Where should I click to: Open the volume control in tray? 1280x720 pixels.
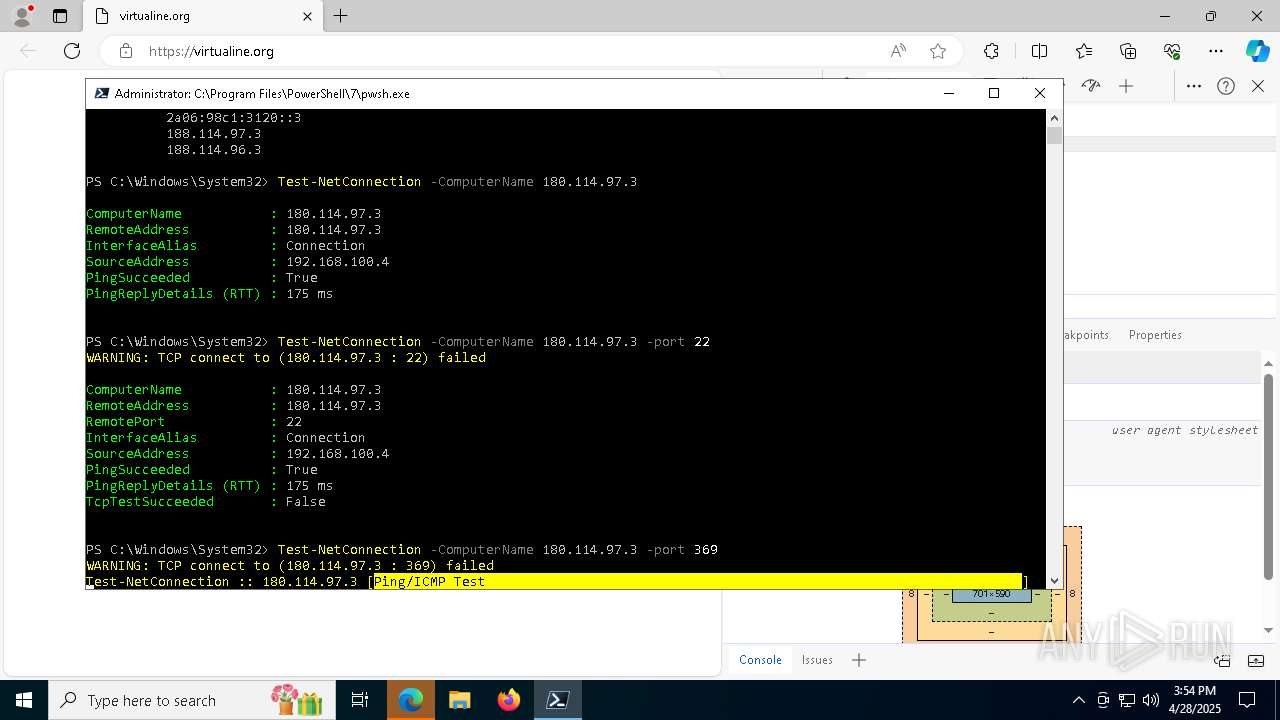(x=1151, y=700)
